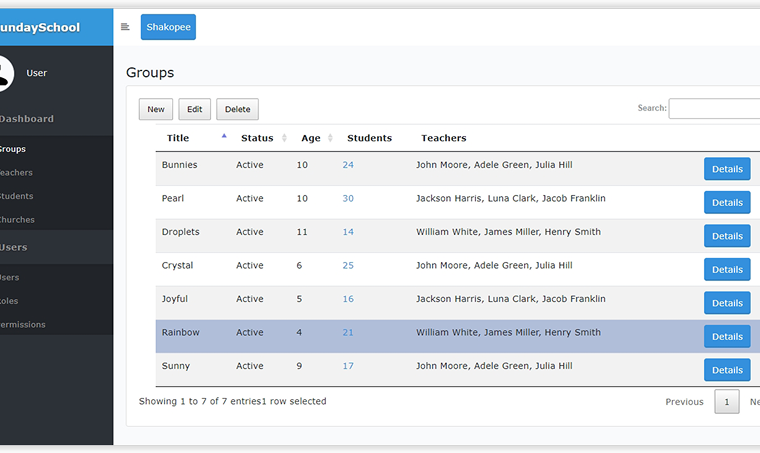Viewport: 760px width, 453px height.
Task: Collapse the Users sidebar section
Action: [x=14, y=247]
